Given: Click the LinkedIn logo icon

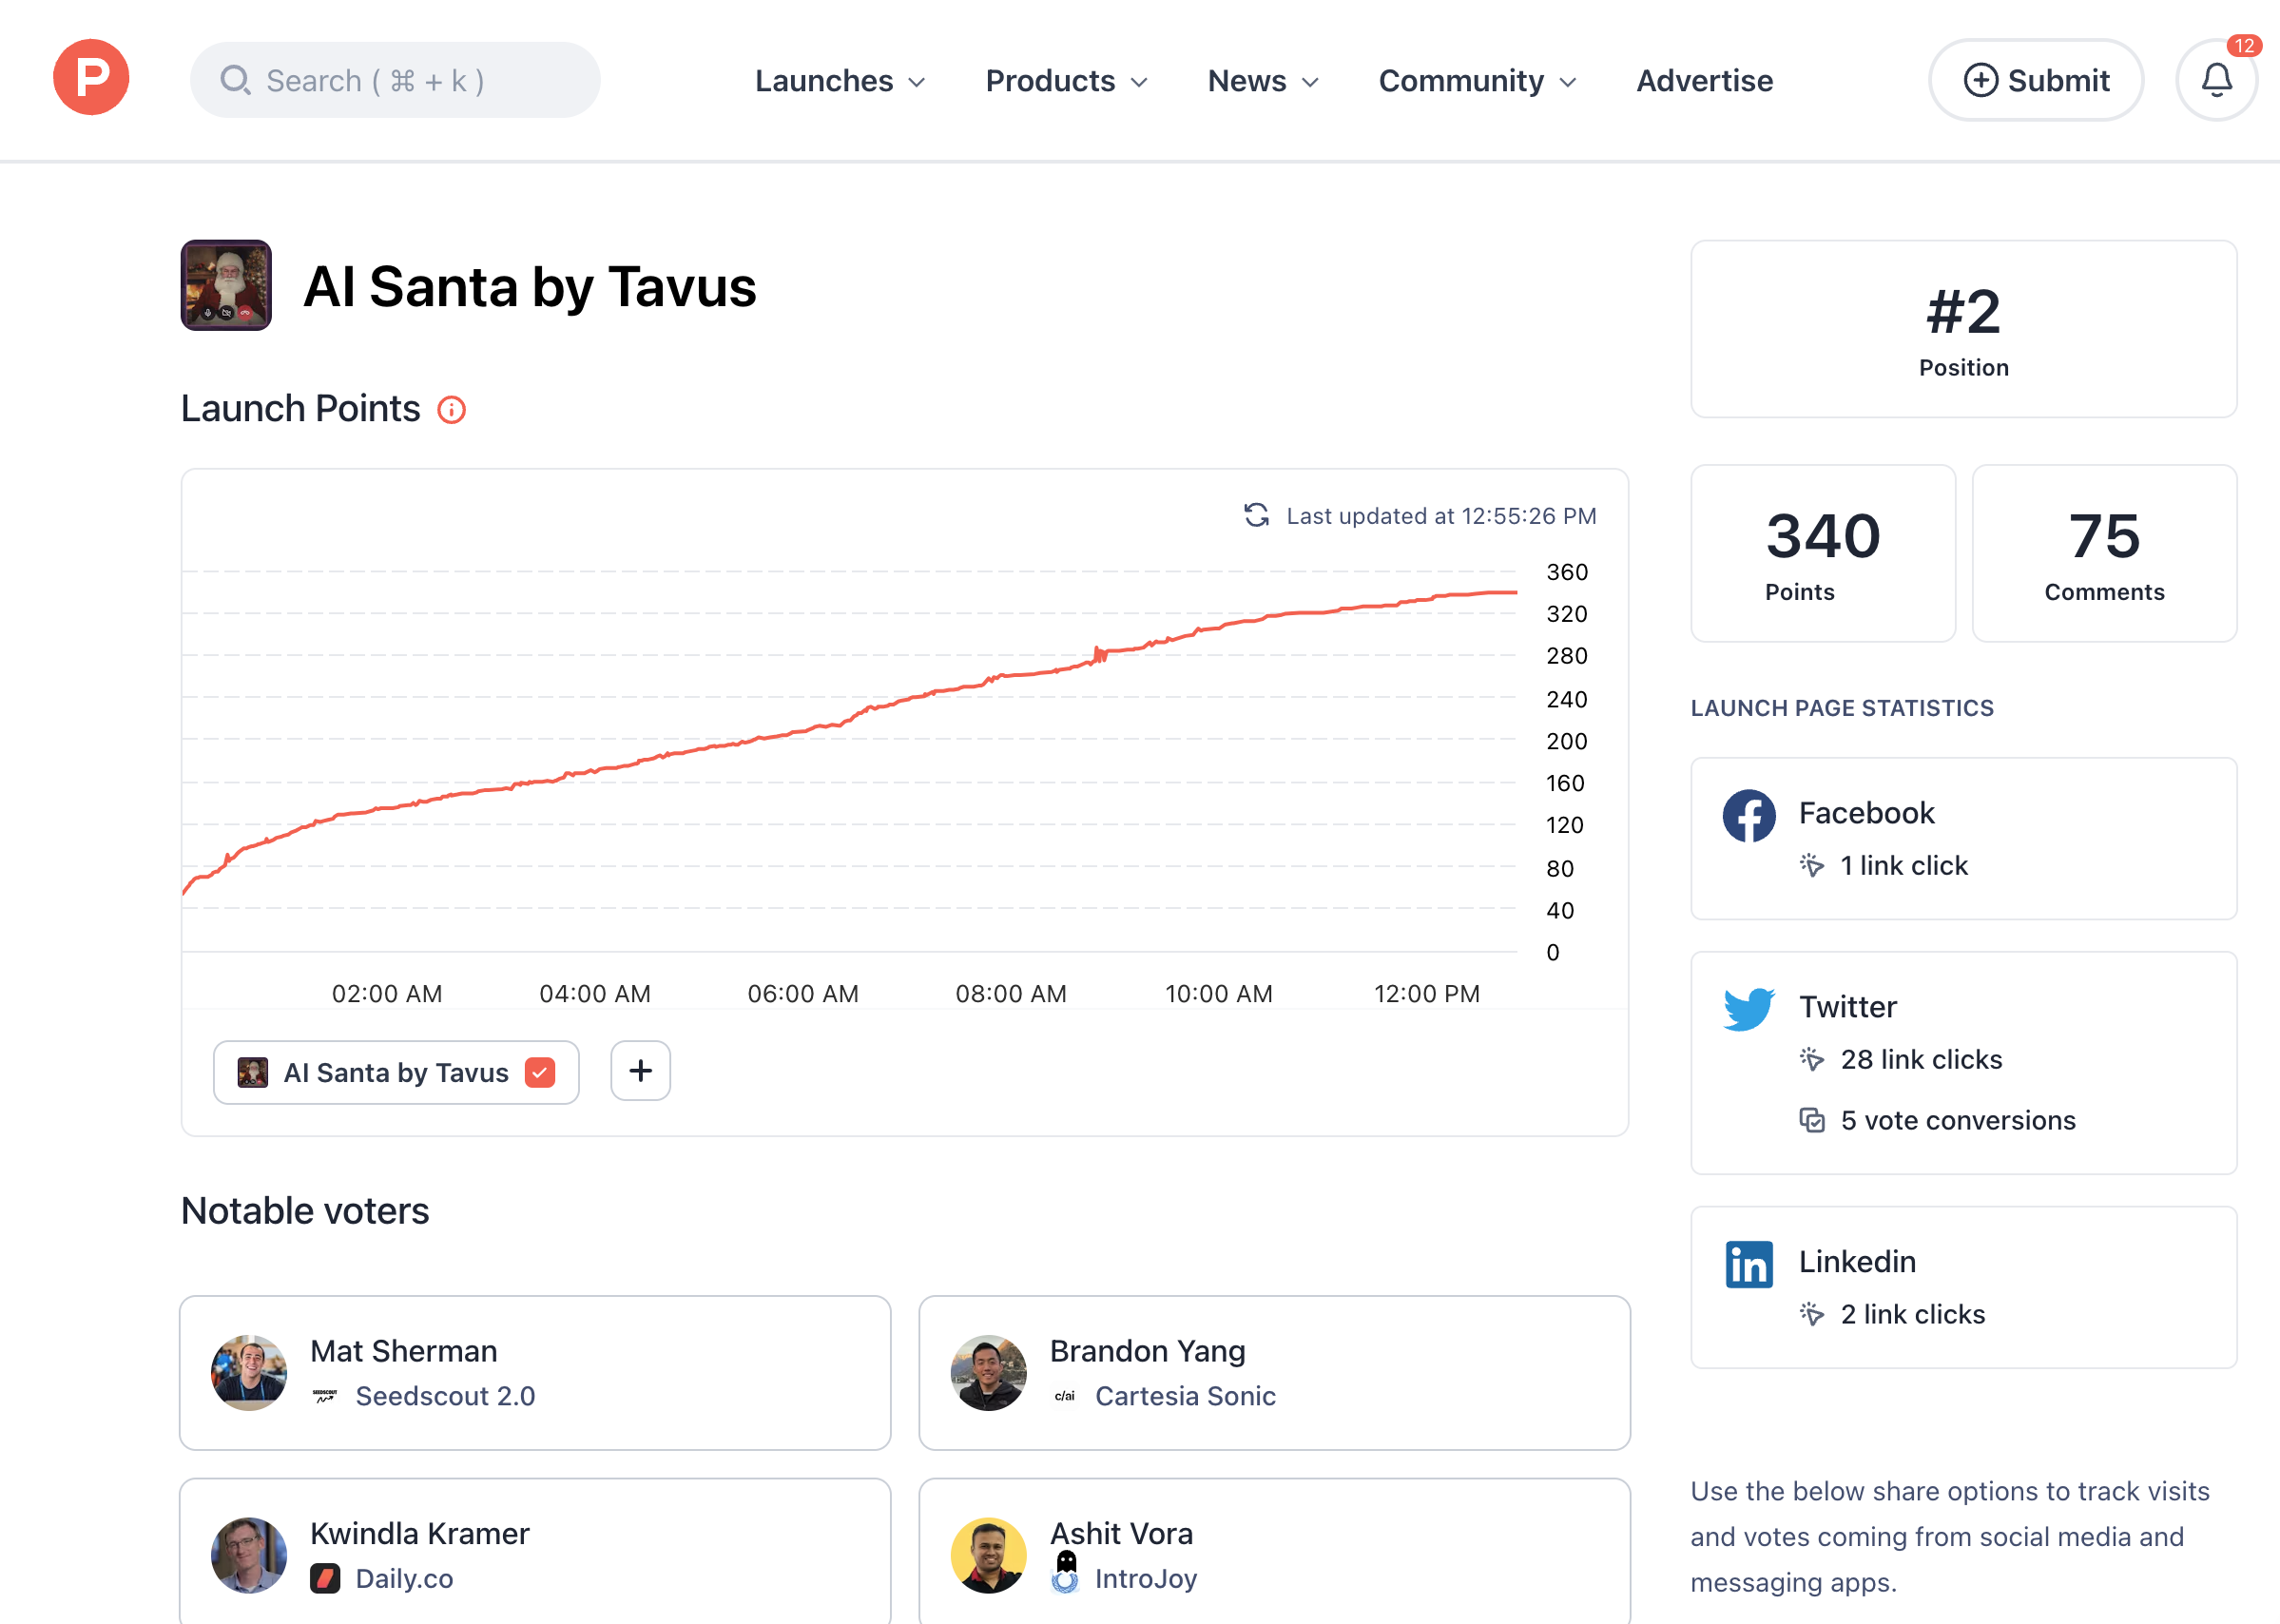Looking at the screenshot, I should click(x=1749, y=1265).
